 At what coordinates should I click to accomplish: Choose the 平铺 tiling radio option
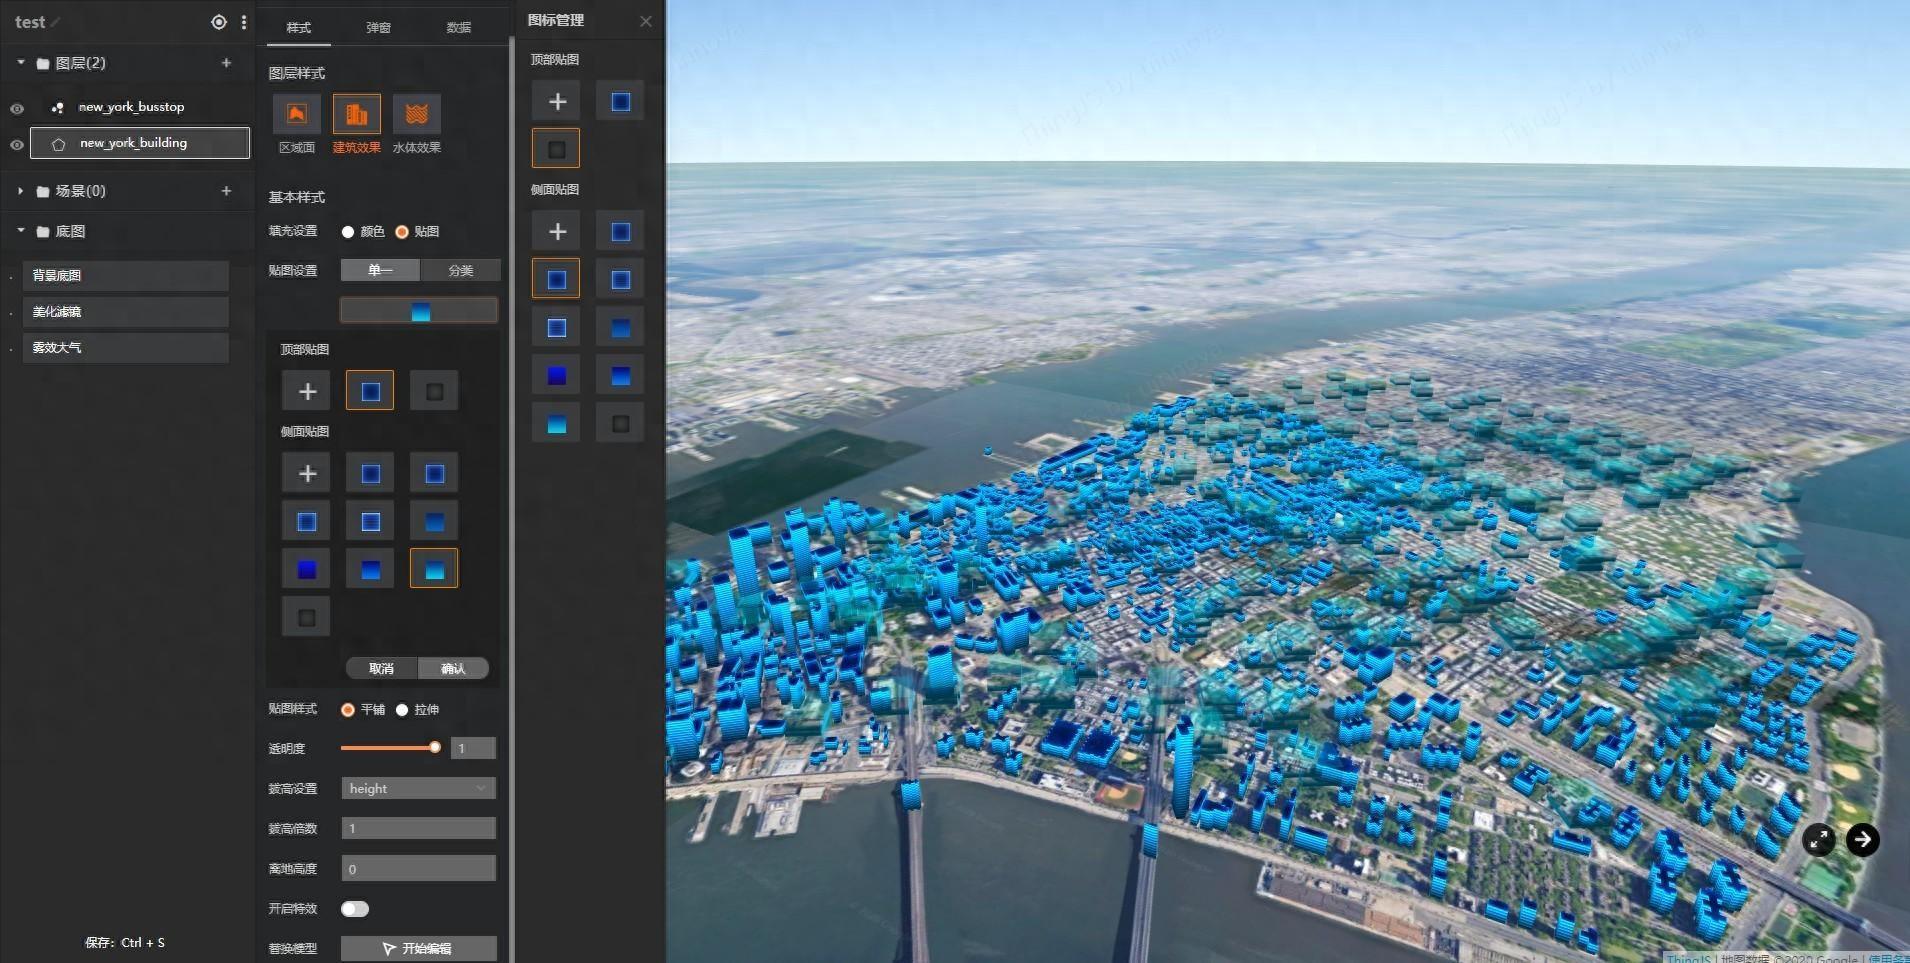coord(348,710)
